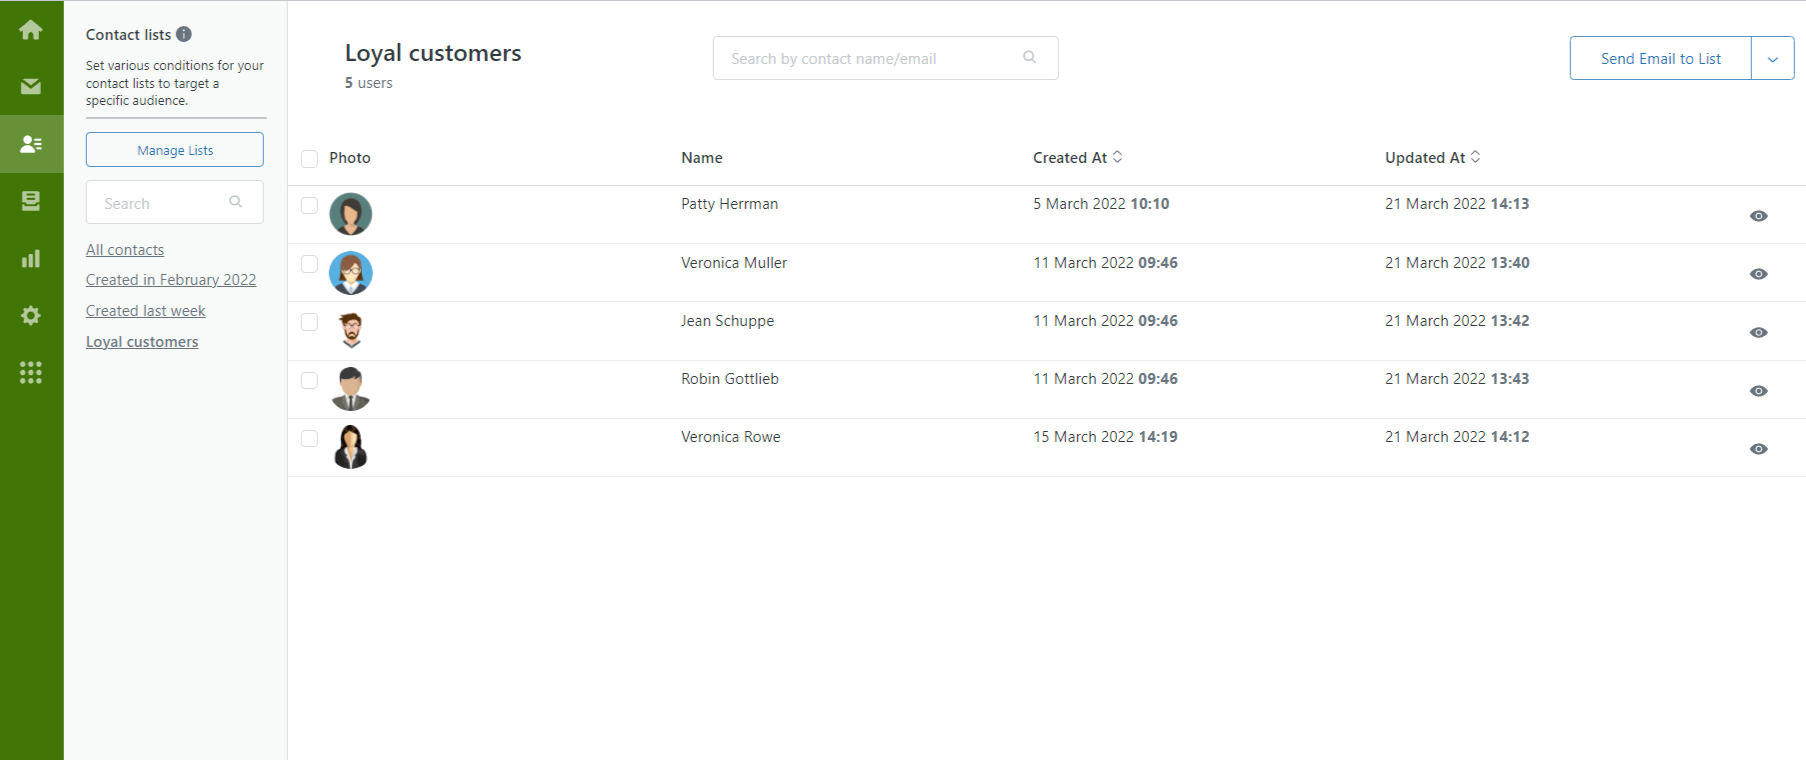Click the name Patty Herrman
The image size is (1806, 760).
coord(730,204)
